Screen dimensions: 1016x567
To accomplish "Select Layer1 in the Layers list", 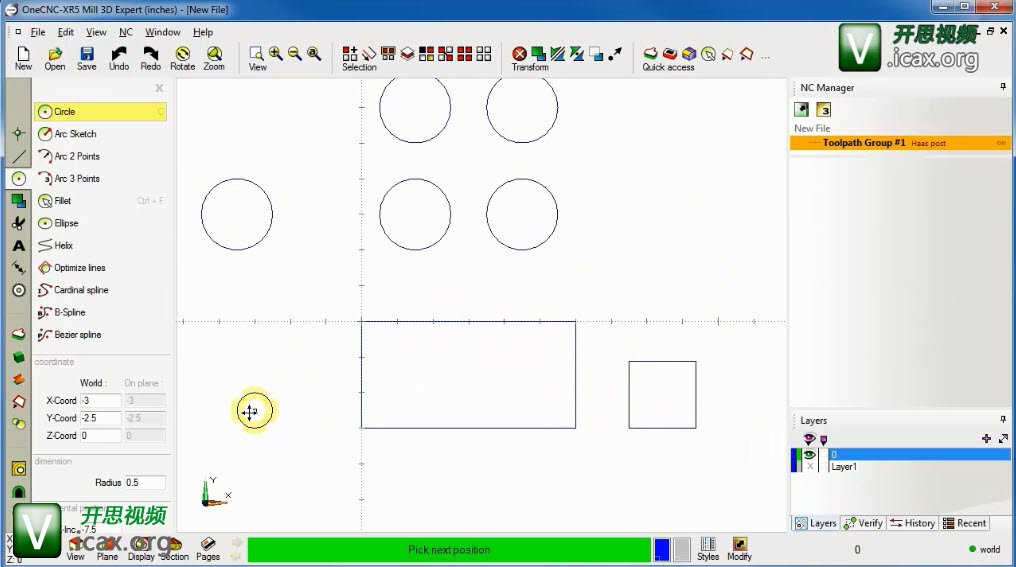I will tap(919, 467).
